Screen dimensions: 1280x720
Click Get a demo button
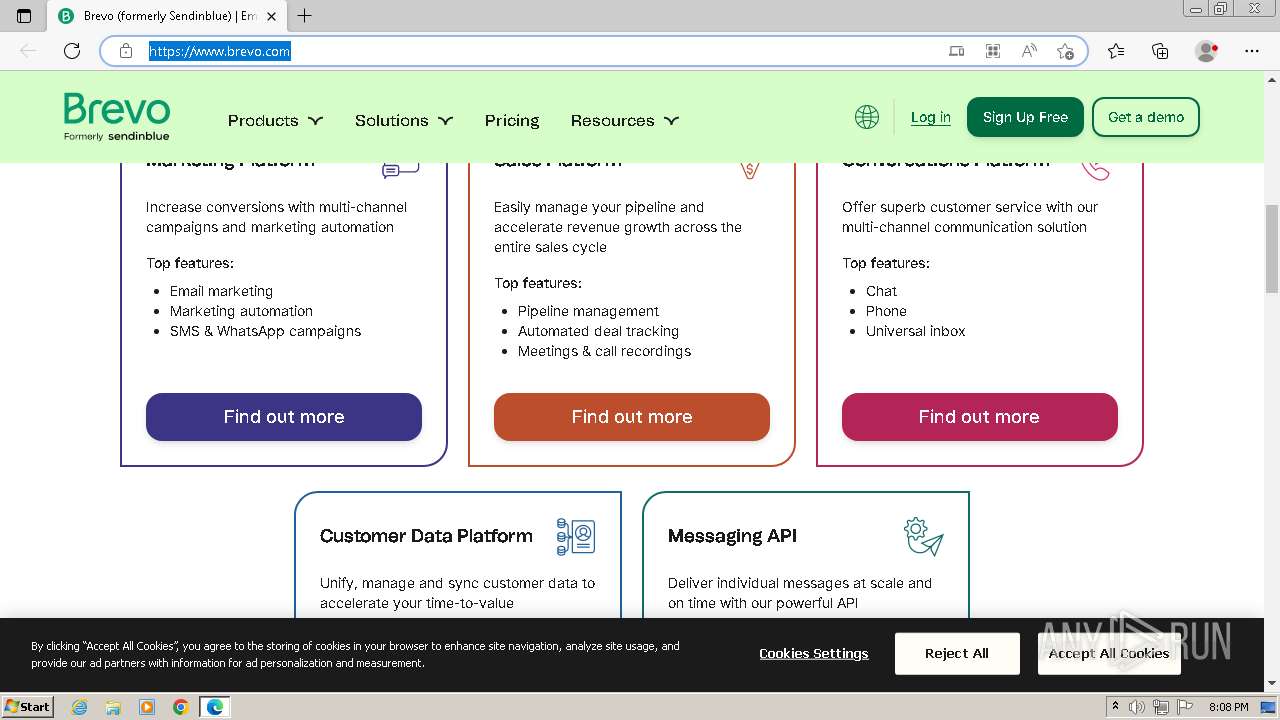(1146, 117)
